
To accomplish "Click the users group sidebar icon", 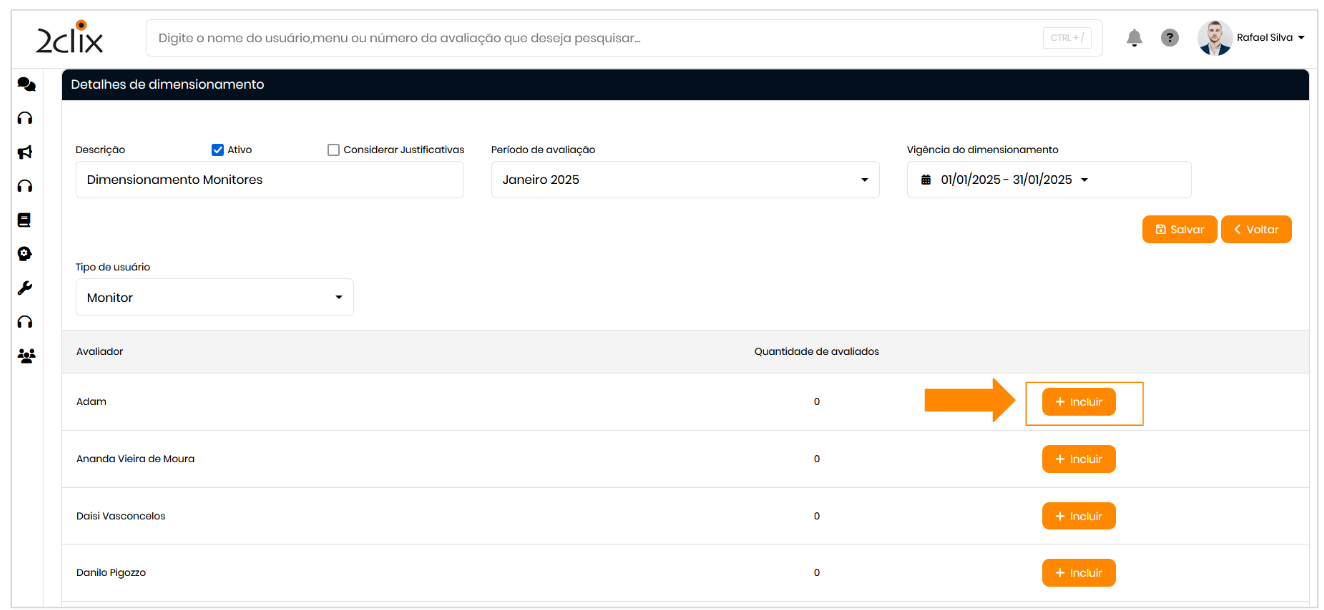I will (x=26, y=355).
